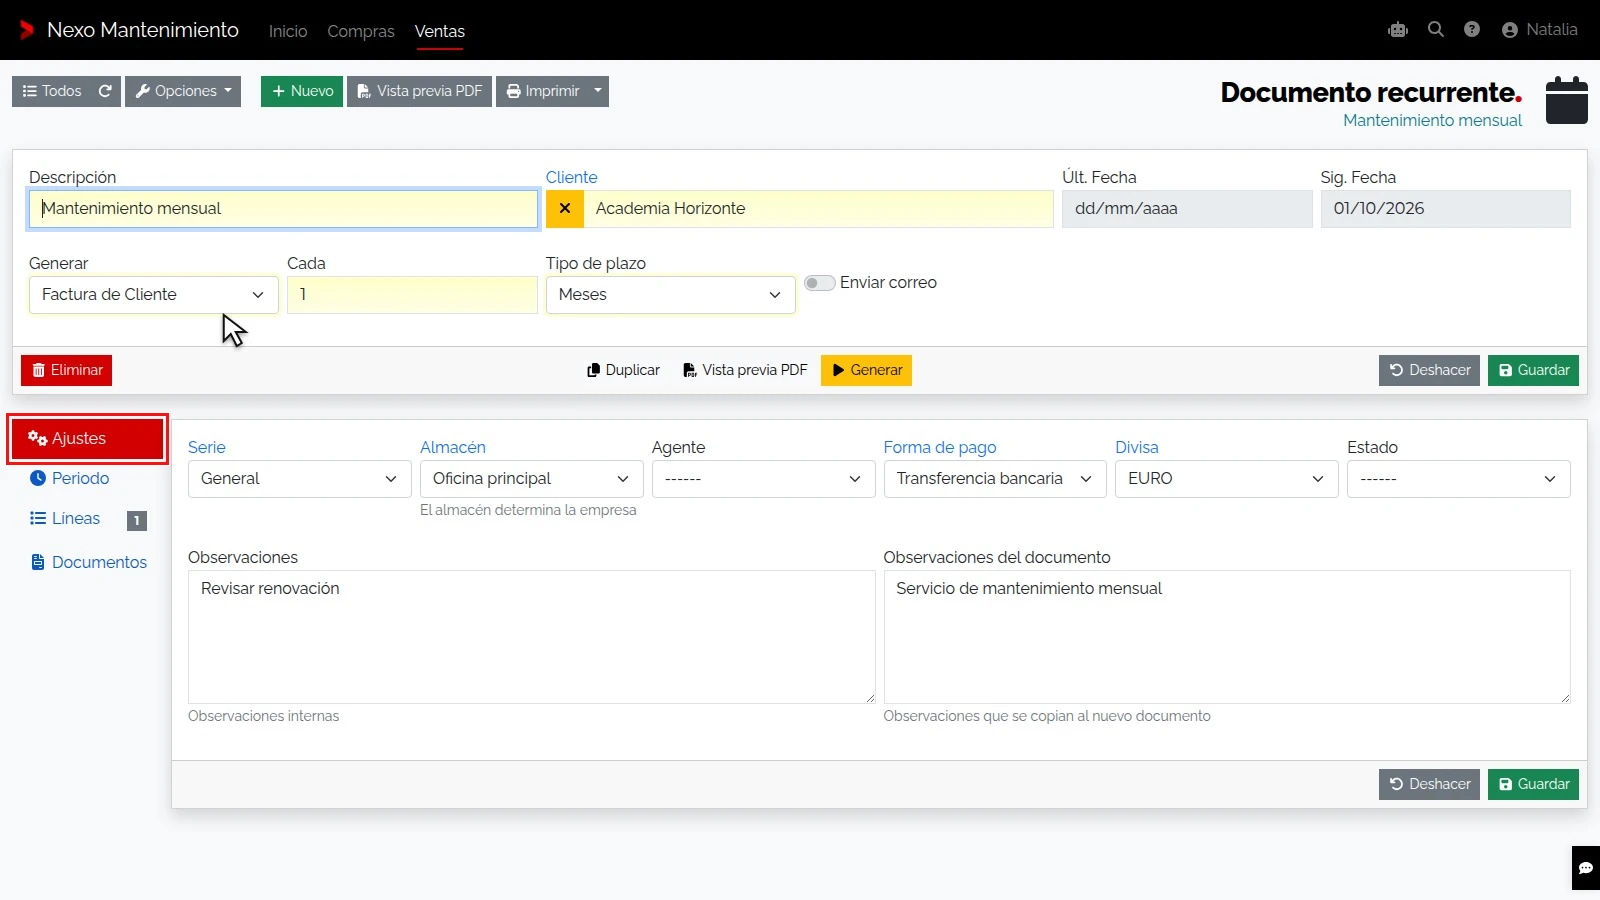
Task: Open the Forma de pago dropdown
Action: [995, 479]
